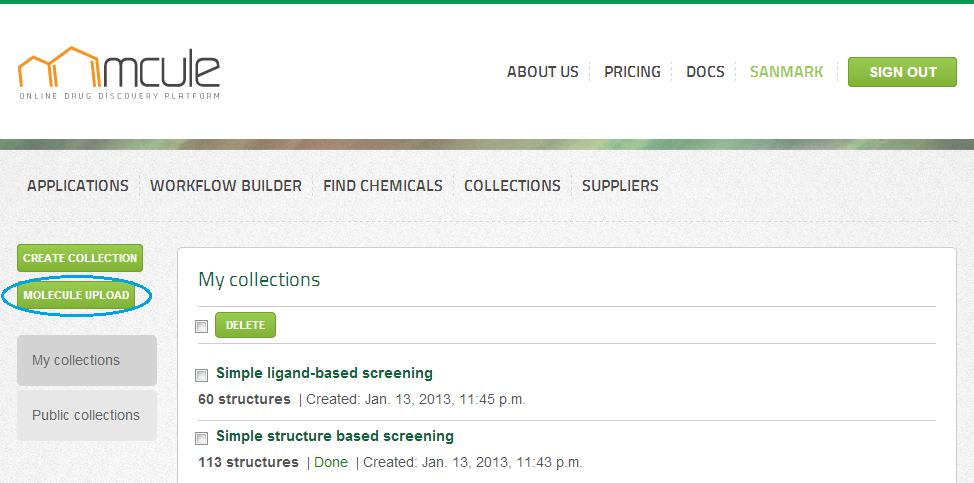Open the Applications menu
The width and height of the screenshot is (974, 483).
pos(78,186)
